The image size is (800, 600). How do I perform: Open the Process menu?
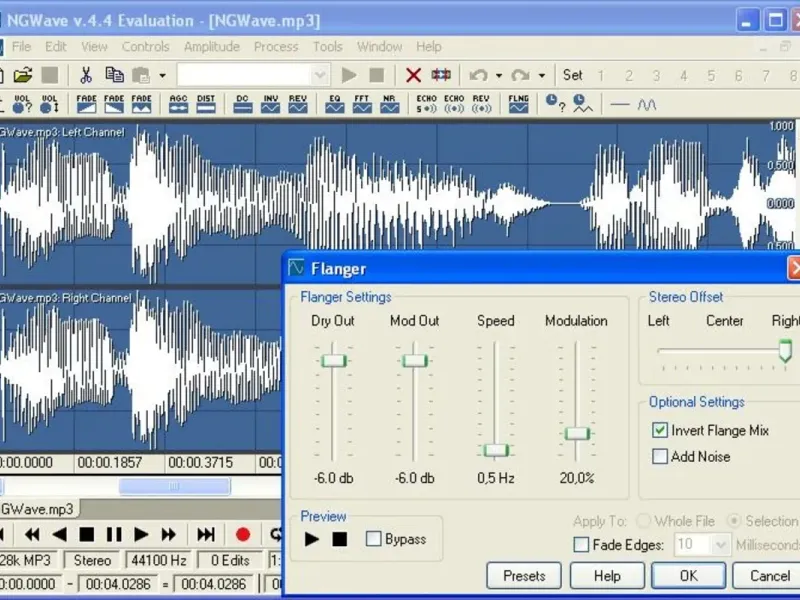276,46
